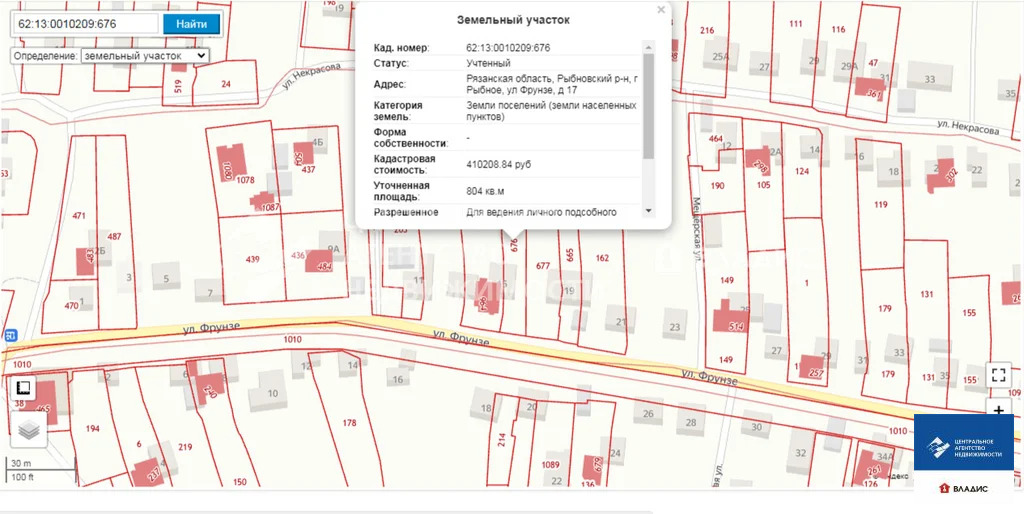
Task: Close the Земельный участок popup
Action: 660,11
